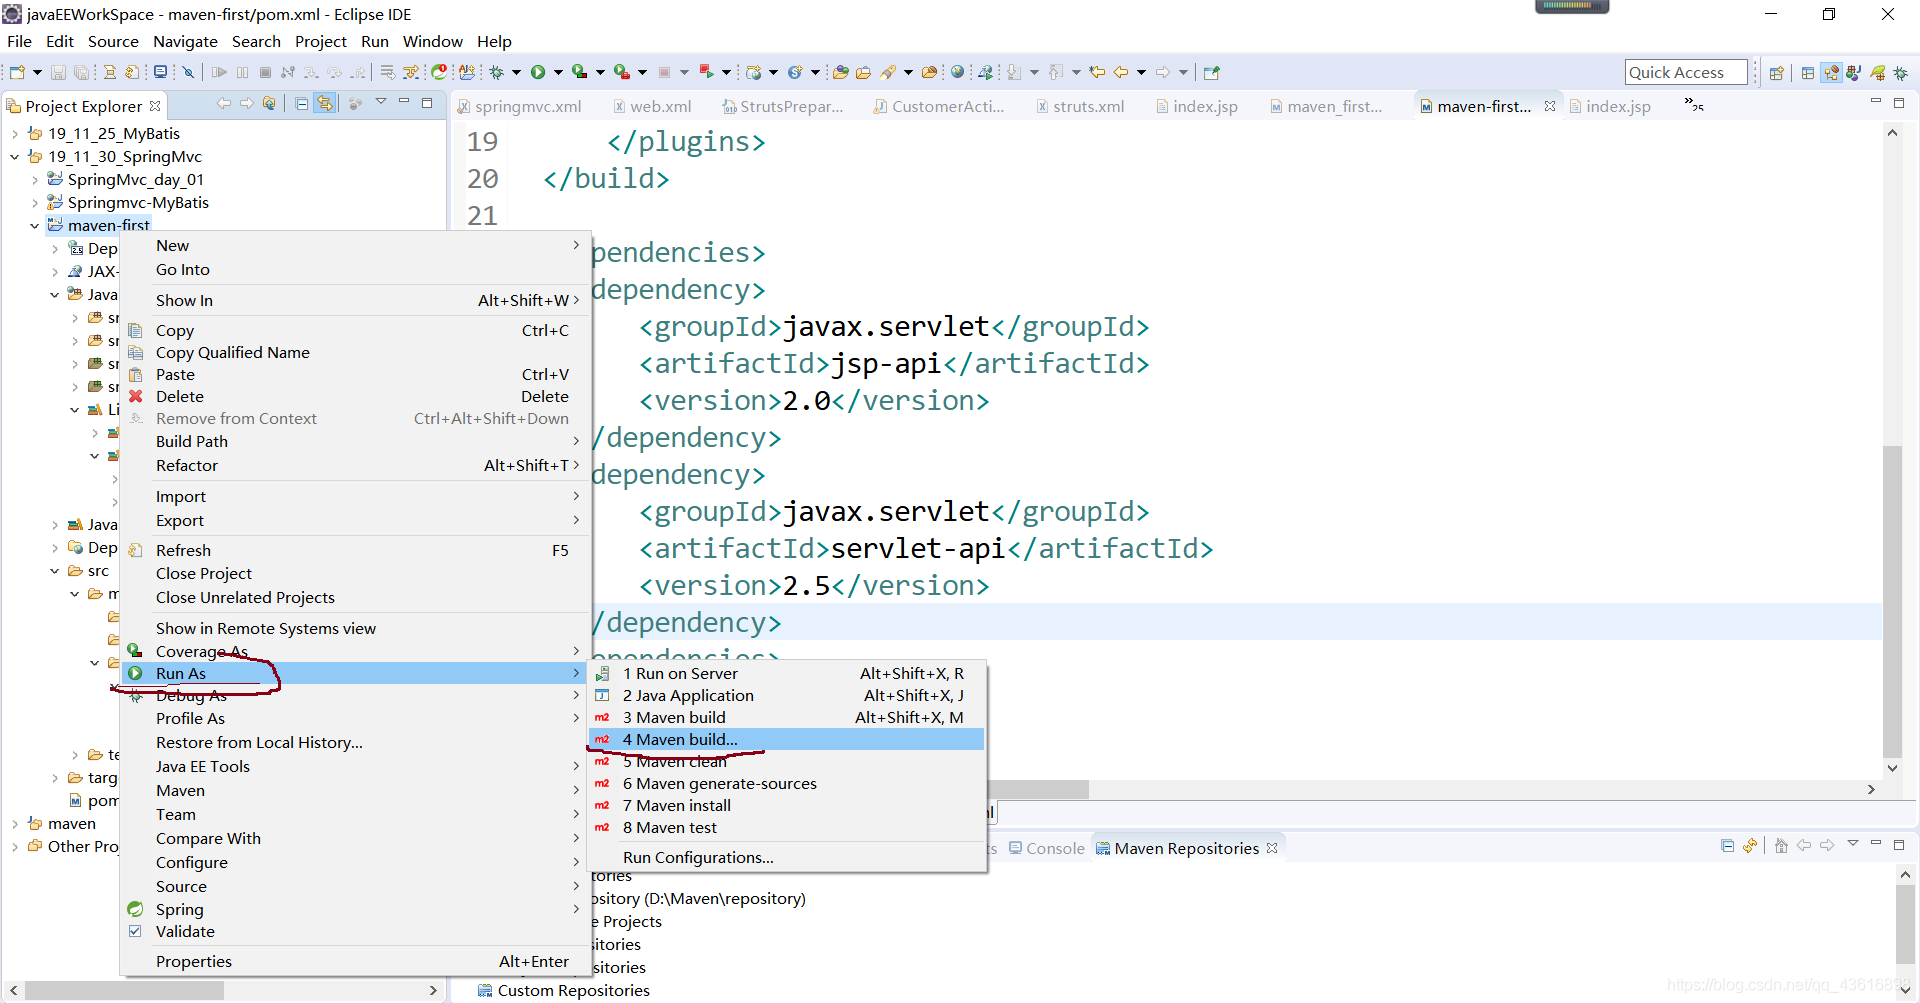Click the green Run launch icon
The height and width of the screenshot is (1003, 1920).
(x=538, y=72)
